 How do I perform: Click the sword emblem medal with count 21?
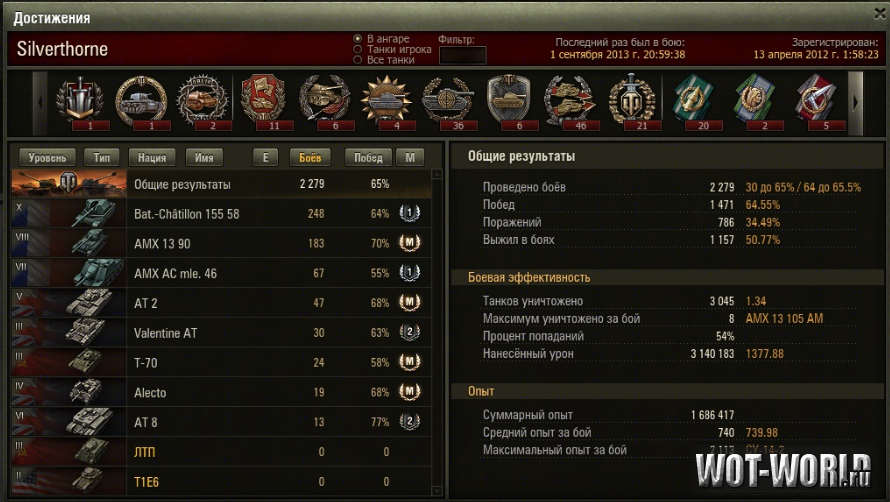click(x=632, y=101)
